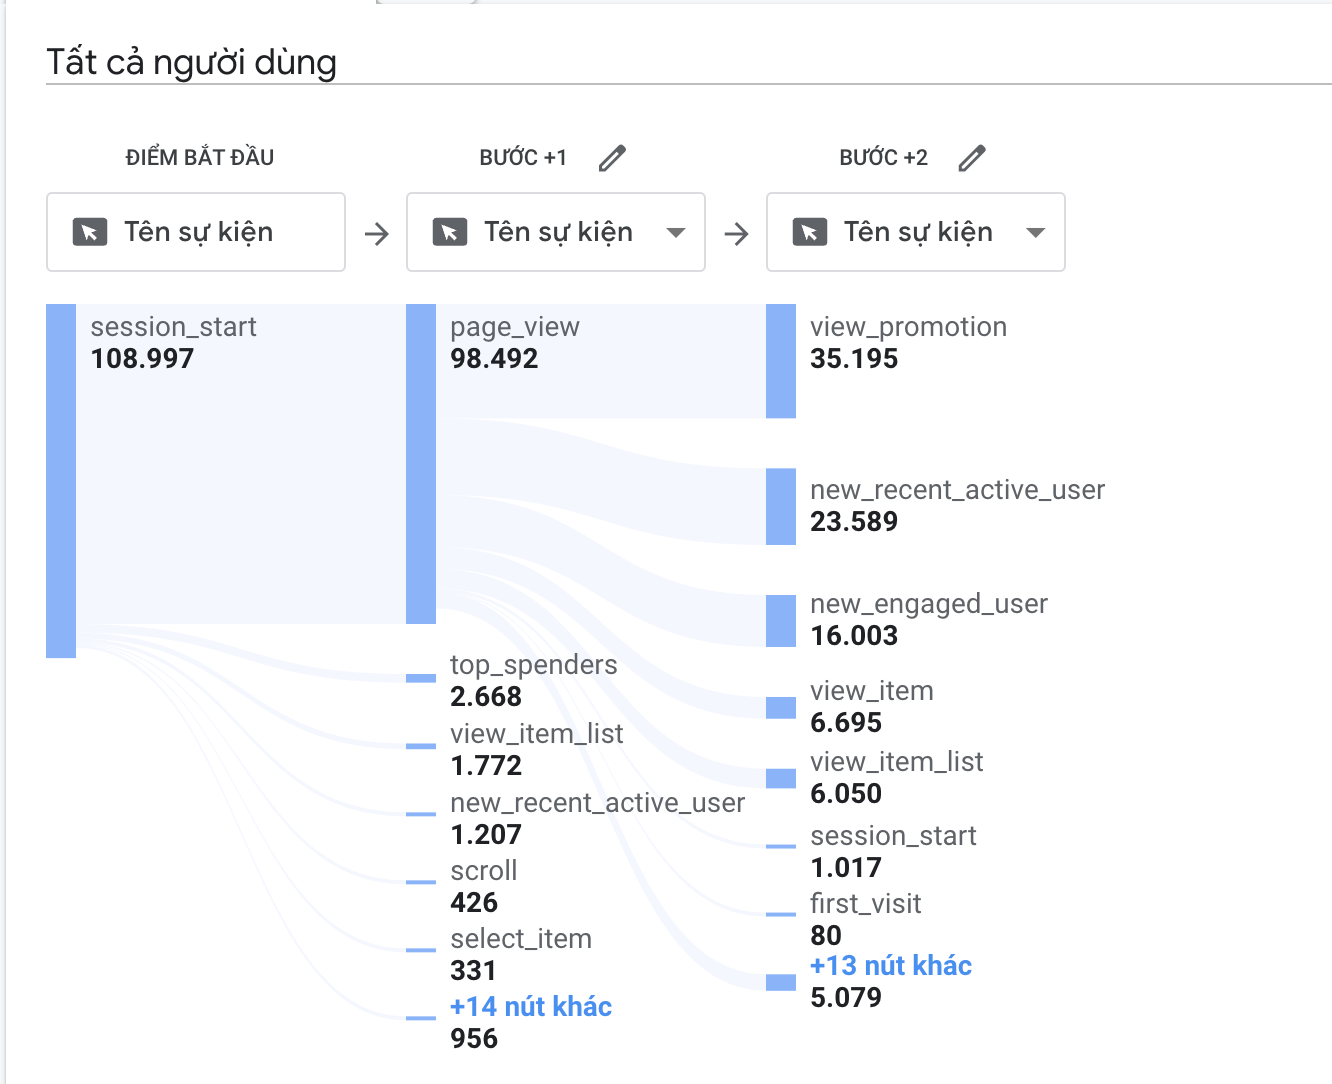Click the step +1 new_recent_active_user label
The width and height of the screenshot is (1332, 1084).
click(x=598, y=802)
